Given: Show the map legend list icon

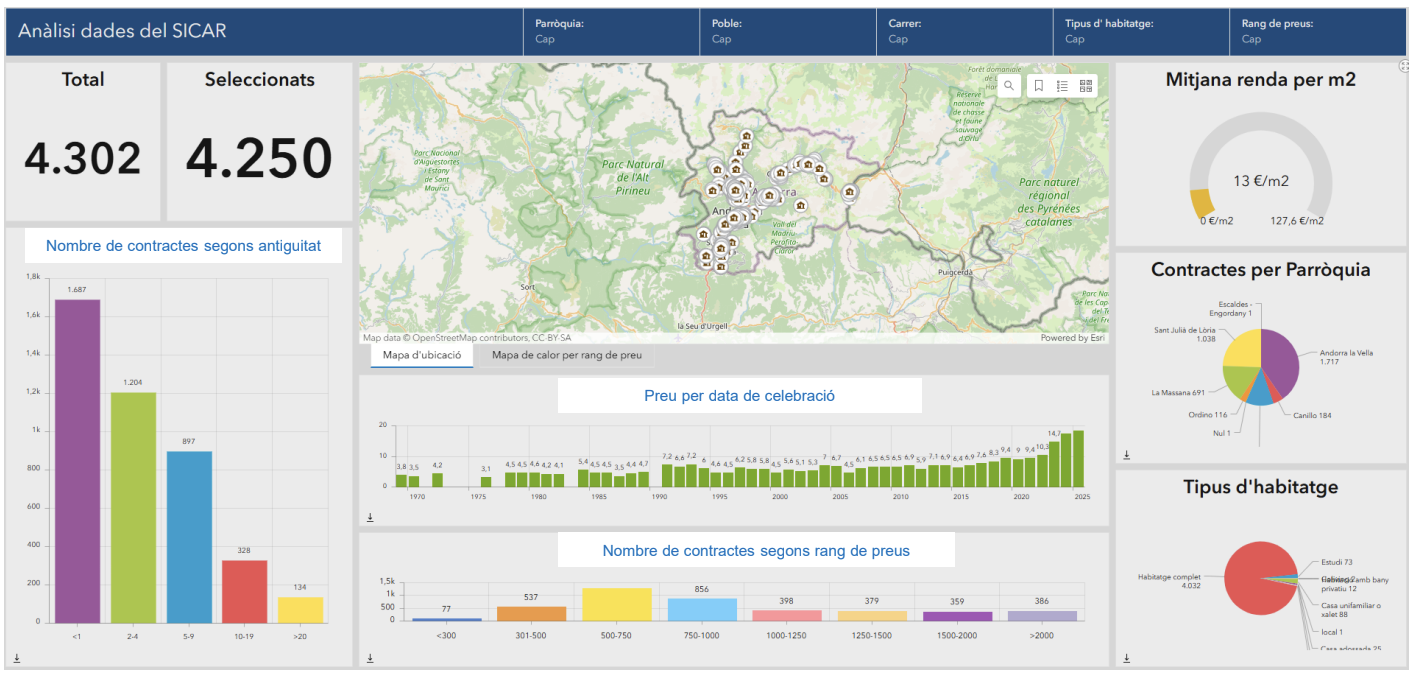Looking at the screenshot, I should click(1062, 86).
